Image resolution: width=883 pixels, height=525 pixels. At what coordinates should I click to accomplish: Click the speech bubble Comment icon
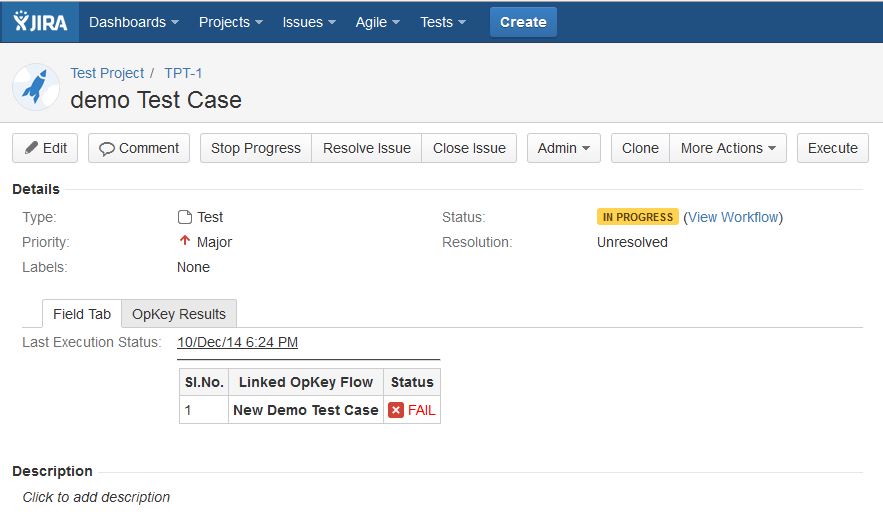click(x=106, y=149)
